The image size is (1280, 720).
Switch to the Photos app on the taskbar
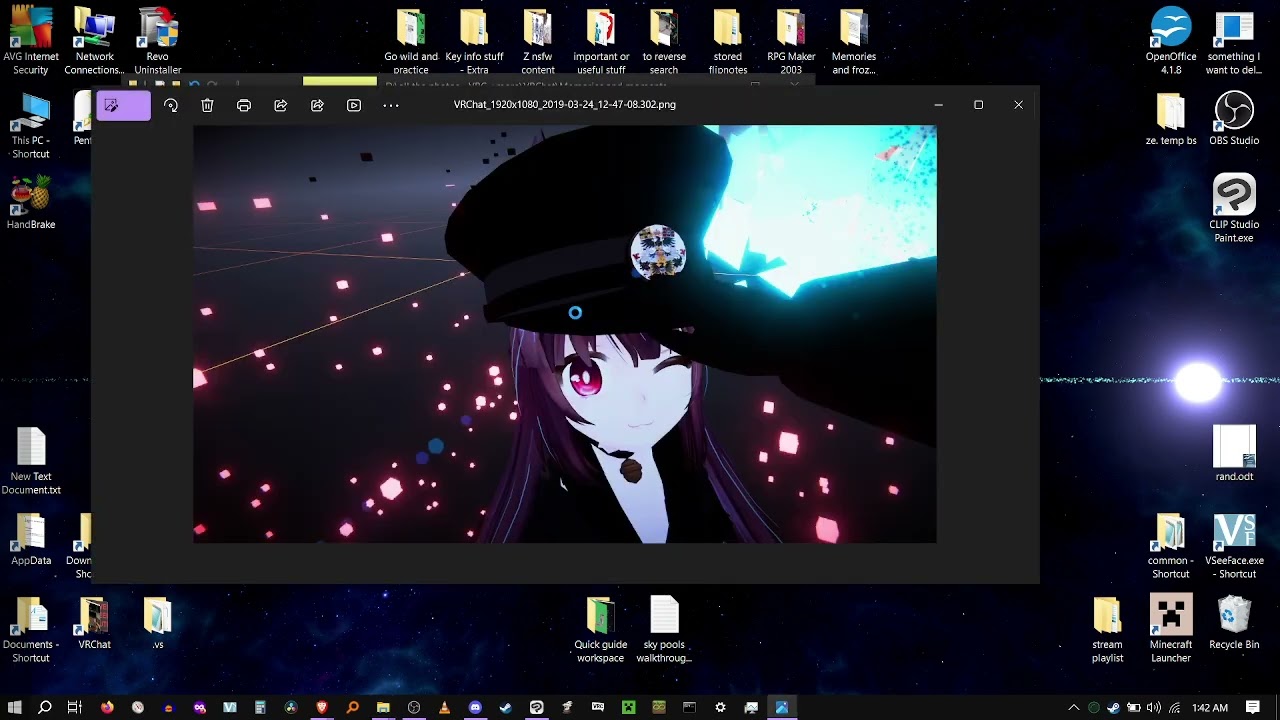[x=782, y=708]
